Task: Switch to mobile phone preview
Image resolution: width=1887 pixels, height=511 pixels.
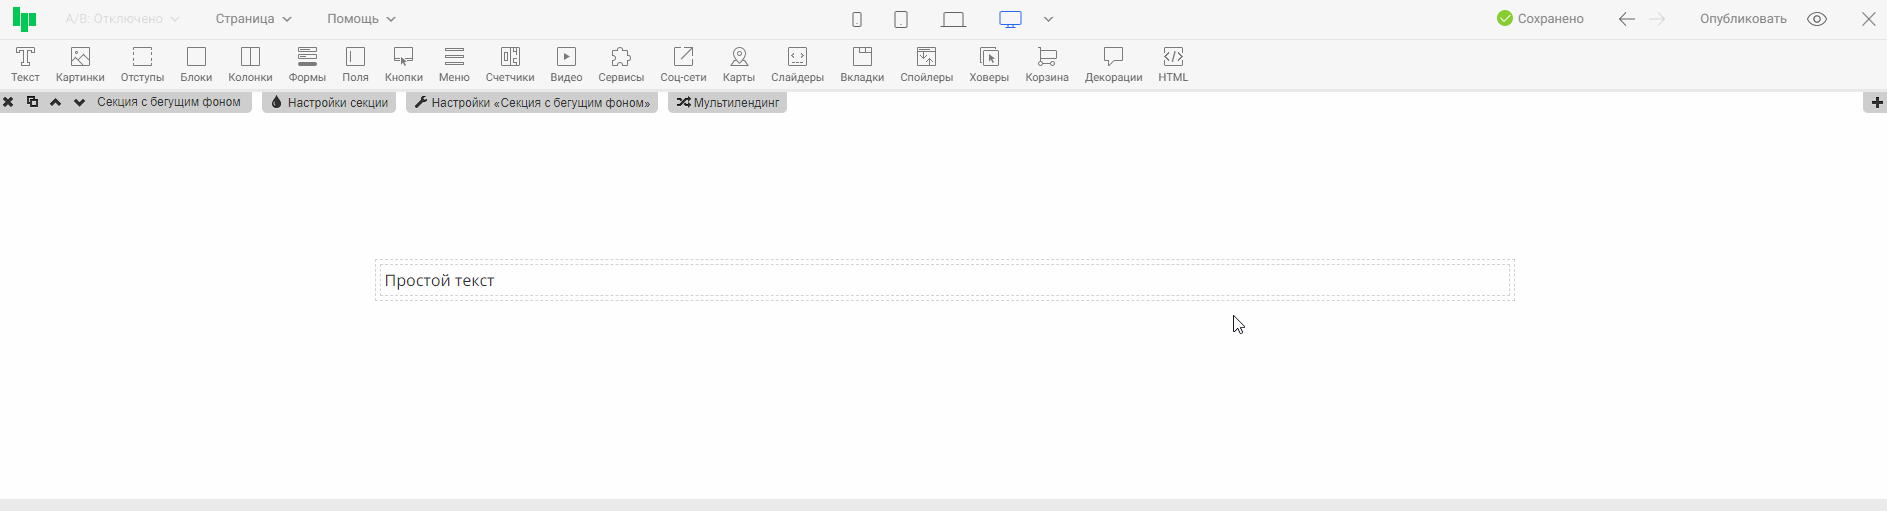Action: pos(857,19)
